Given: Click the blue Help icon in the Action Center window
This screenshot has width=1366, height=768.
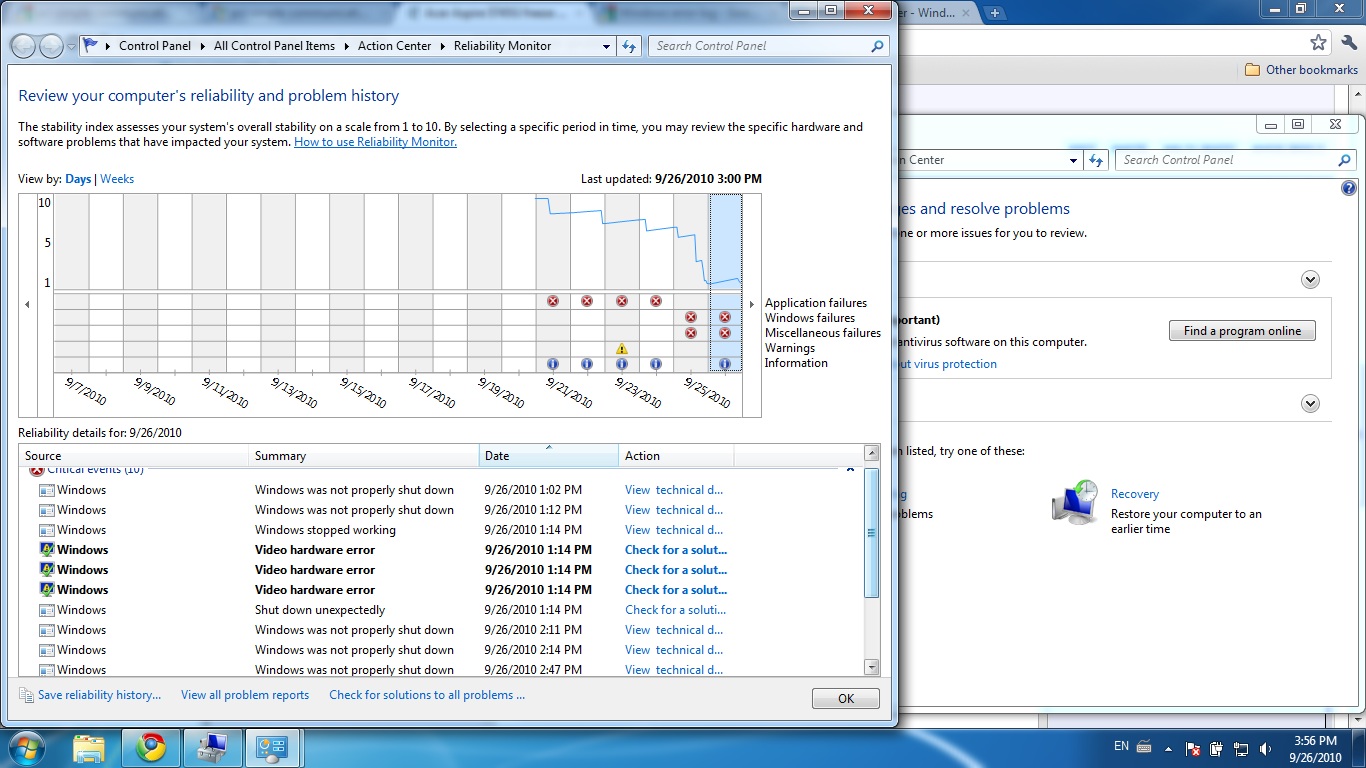Looking at the screenshot, I should pyautogui.click(x=1349, y=188).
